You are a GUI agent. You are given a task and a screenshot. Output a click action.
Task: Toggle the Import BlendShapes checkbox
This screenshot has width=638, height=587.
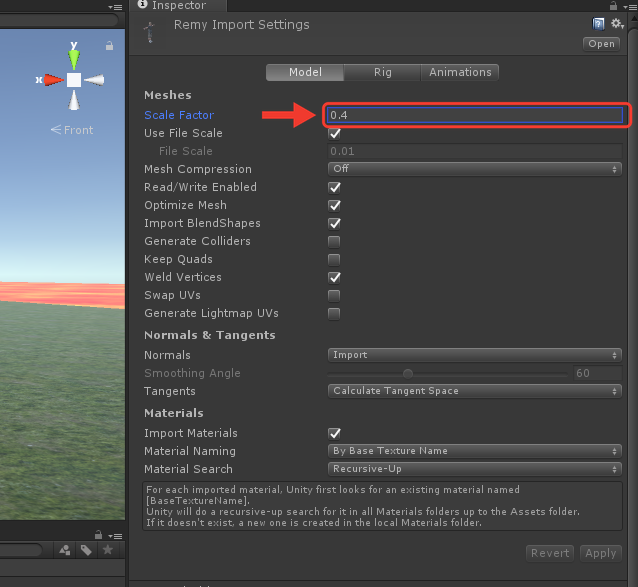pos(334,223)
